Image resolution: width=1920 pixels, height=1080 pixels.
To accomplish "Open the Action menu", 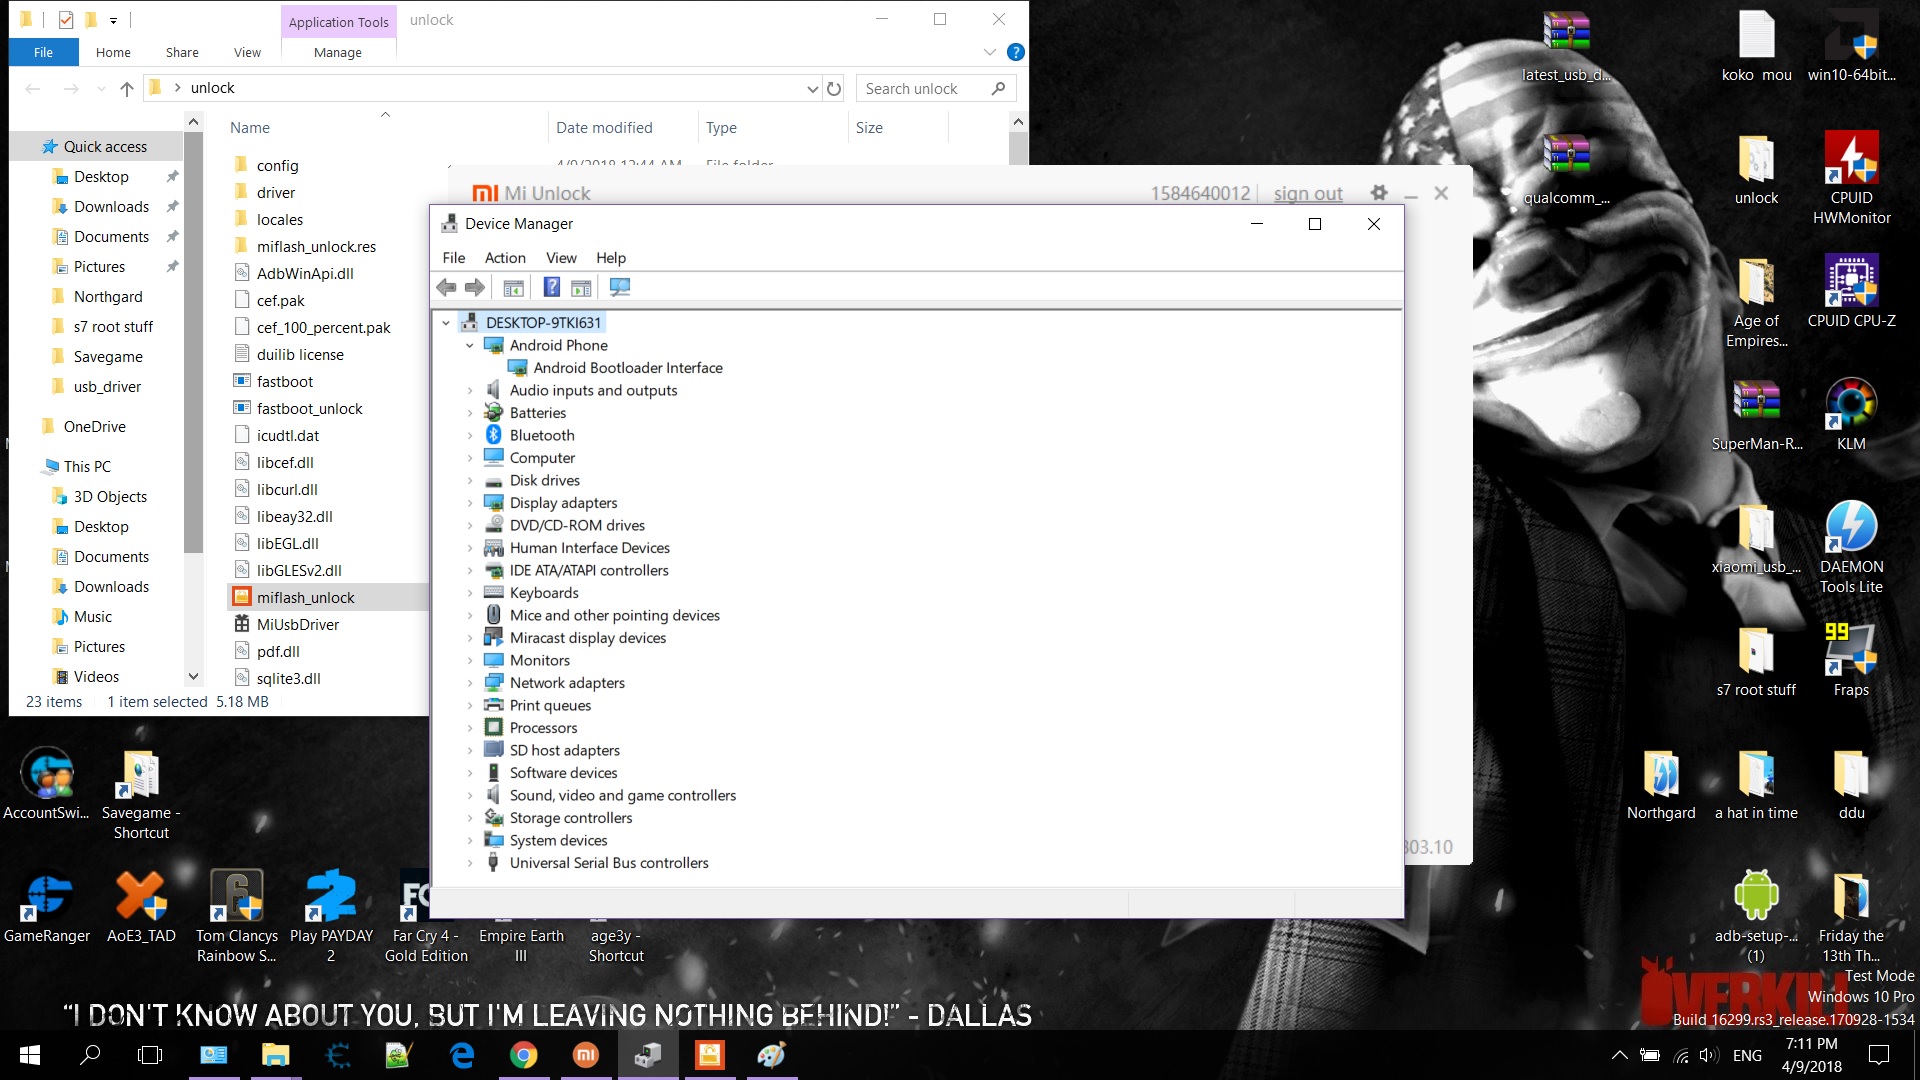I will 504,257.
